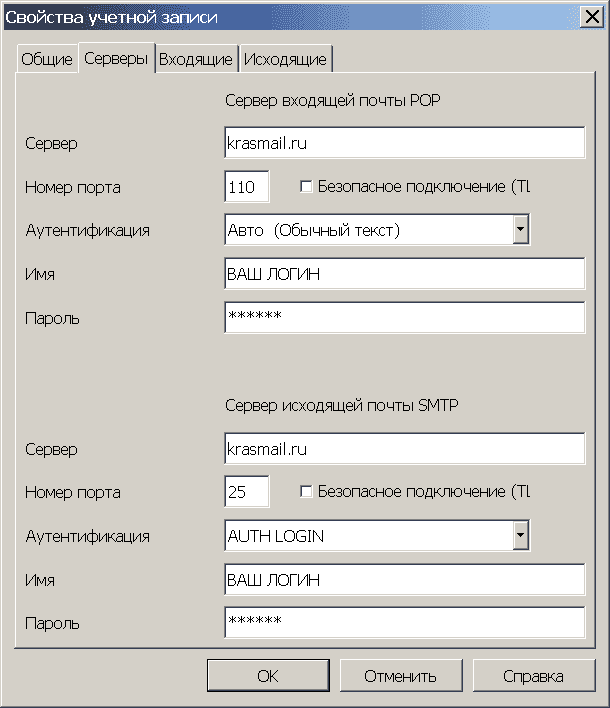The height and width of the screenshot is (708, 610).
Task: Open the AUTH LOGIN combo box
Action: (377, 535)
